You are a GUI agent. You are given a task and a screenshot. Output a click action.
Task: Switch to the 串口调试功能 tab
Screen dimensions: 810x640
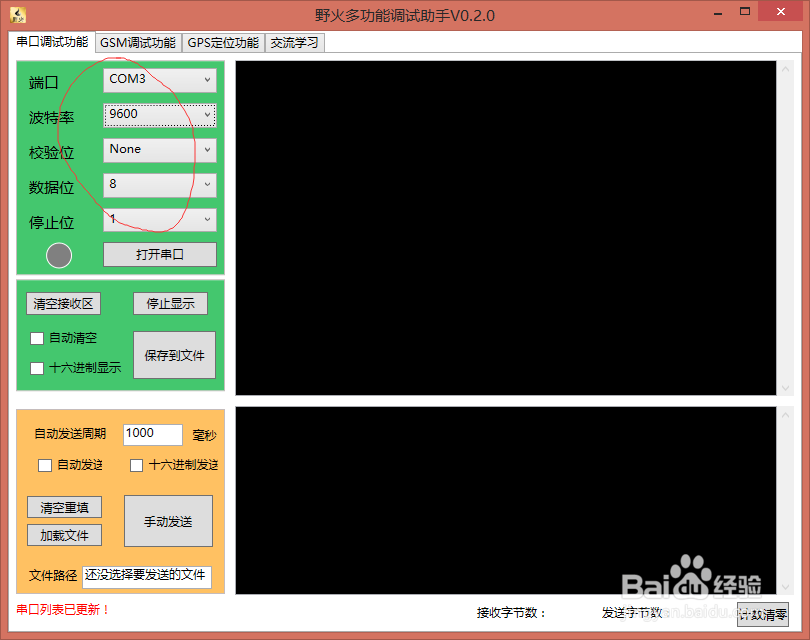tap(52, 42)
